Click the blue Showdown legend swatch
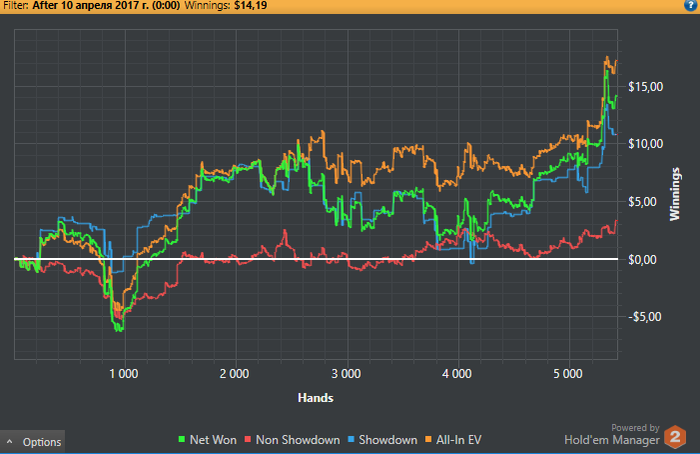The image size is (700, 454). 351,440
